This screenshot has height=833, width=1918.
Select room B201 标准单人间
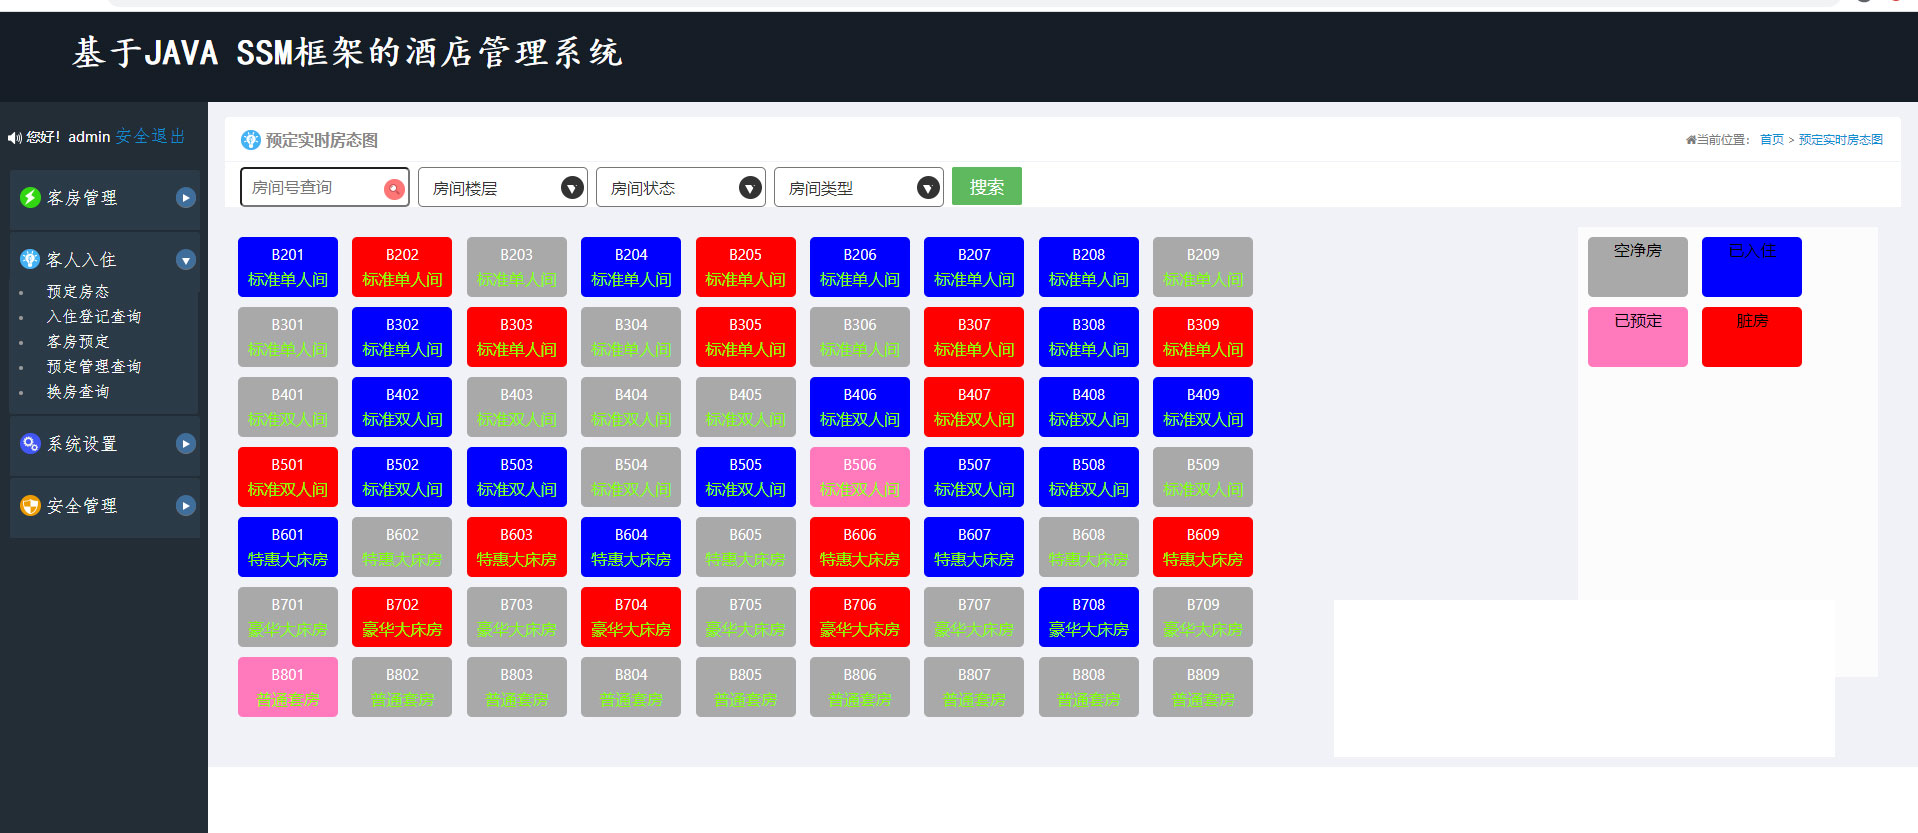[288, 267]
